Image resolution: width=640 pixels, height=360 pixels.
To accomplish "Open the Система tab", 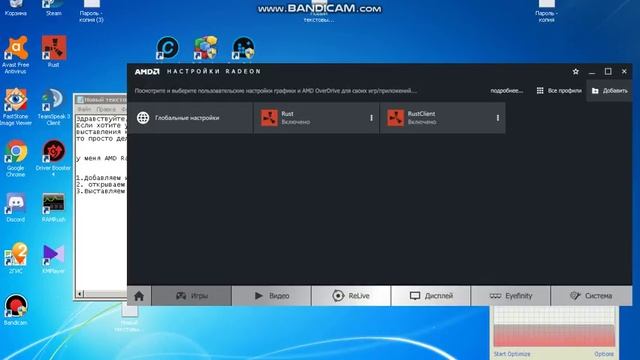I will (x=591, y=296).
